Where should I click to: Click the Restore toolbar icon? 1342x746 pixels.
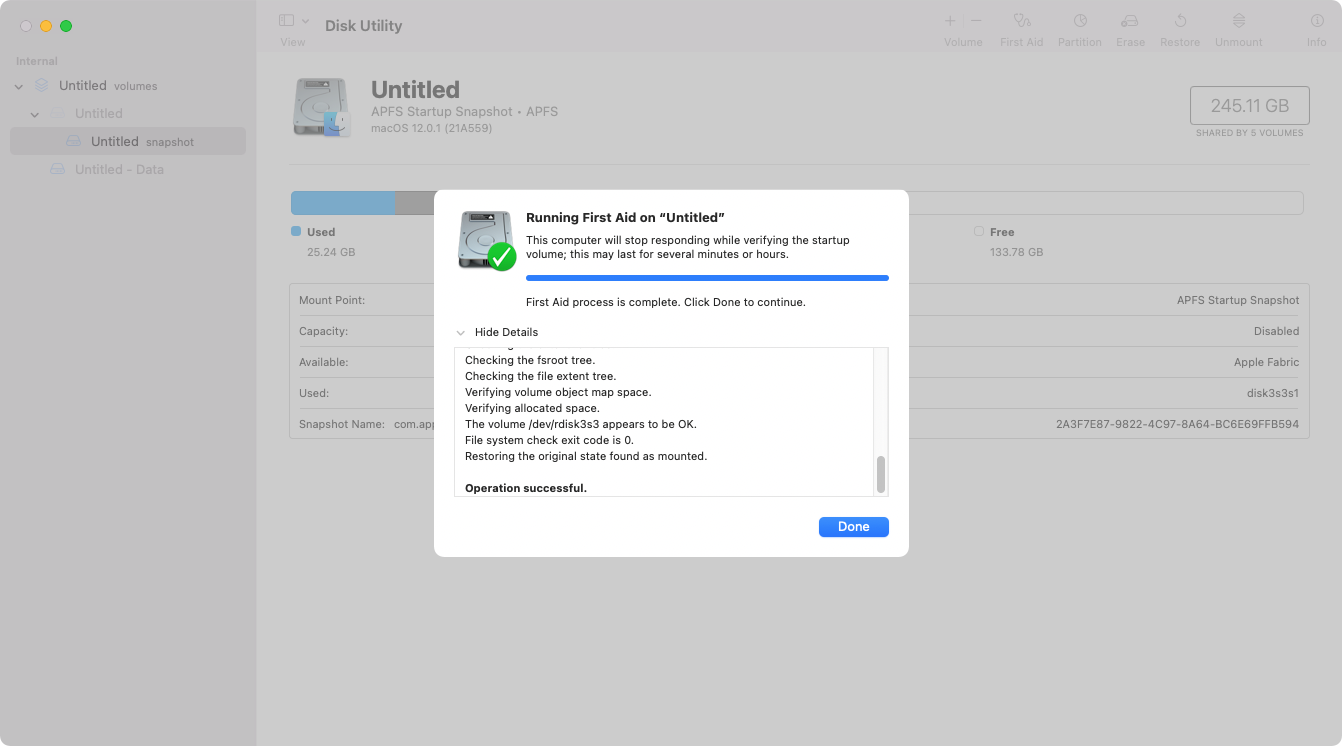[x=1180, y=21]
